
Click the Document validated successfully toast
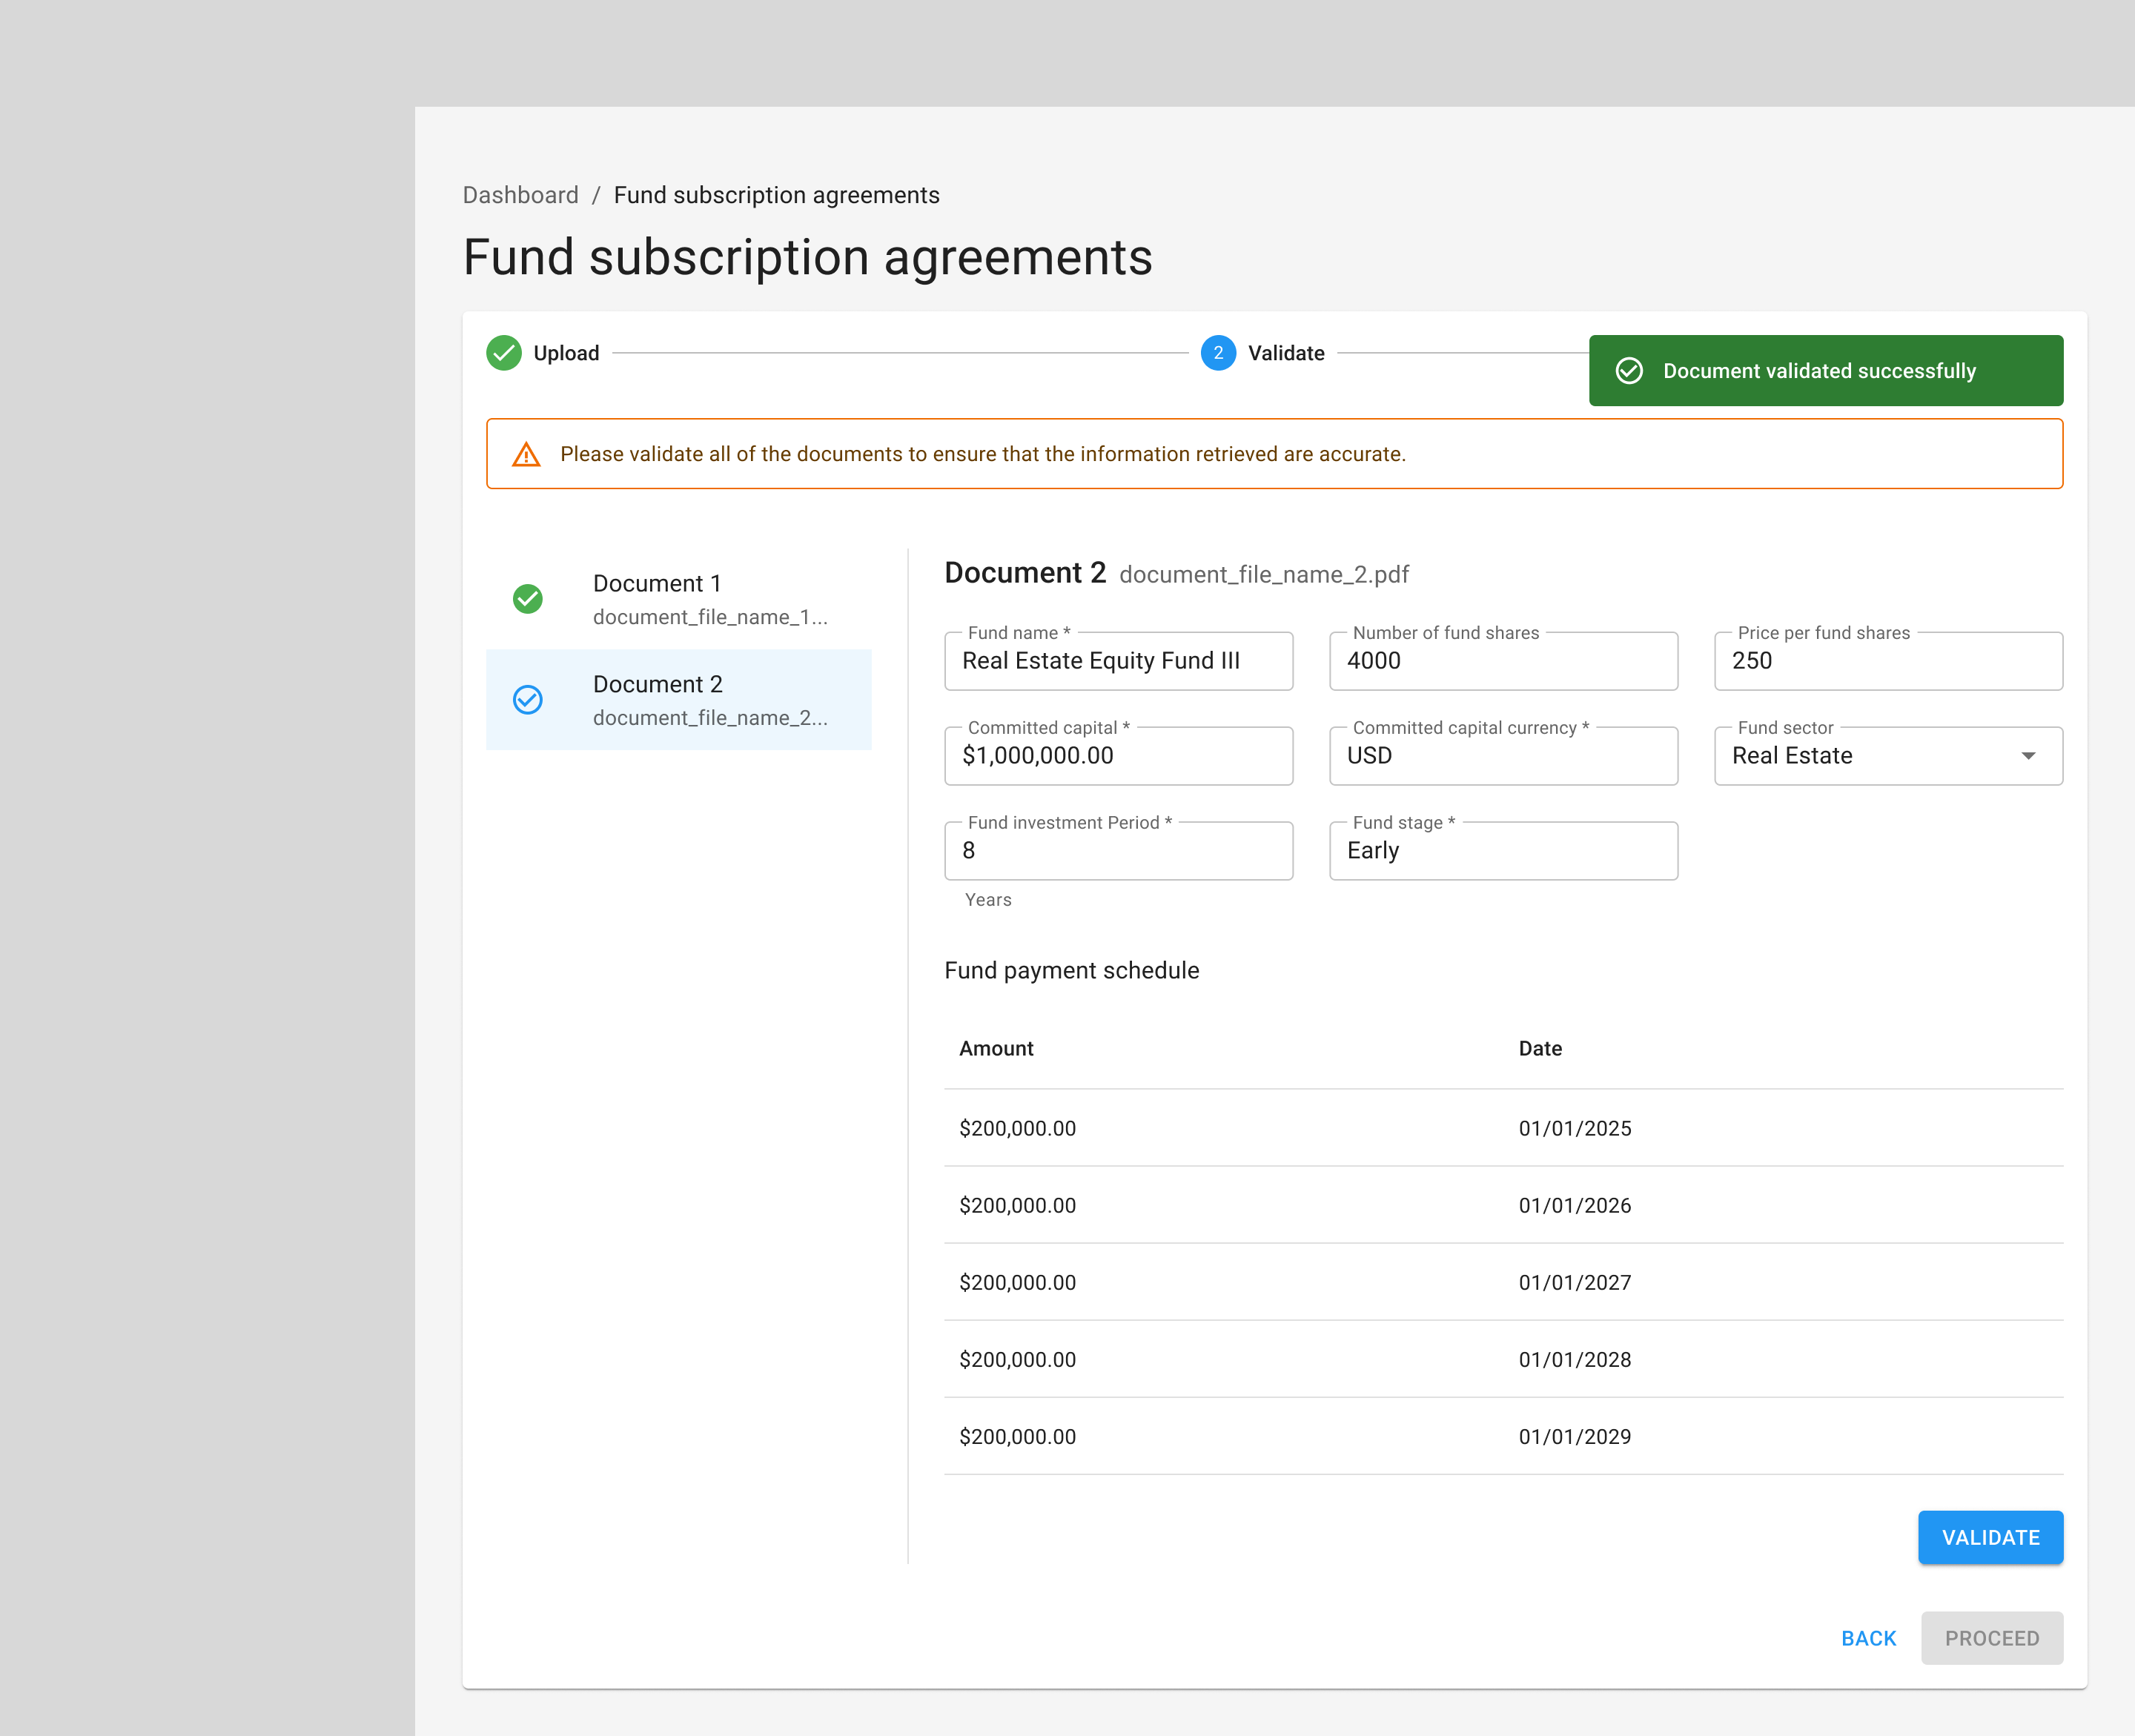(x=1825, y=371)
